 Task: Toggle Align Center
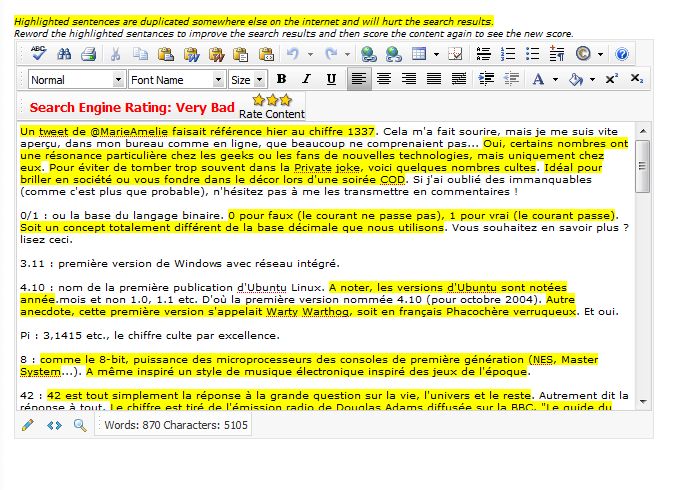tap(384, 79)
